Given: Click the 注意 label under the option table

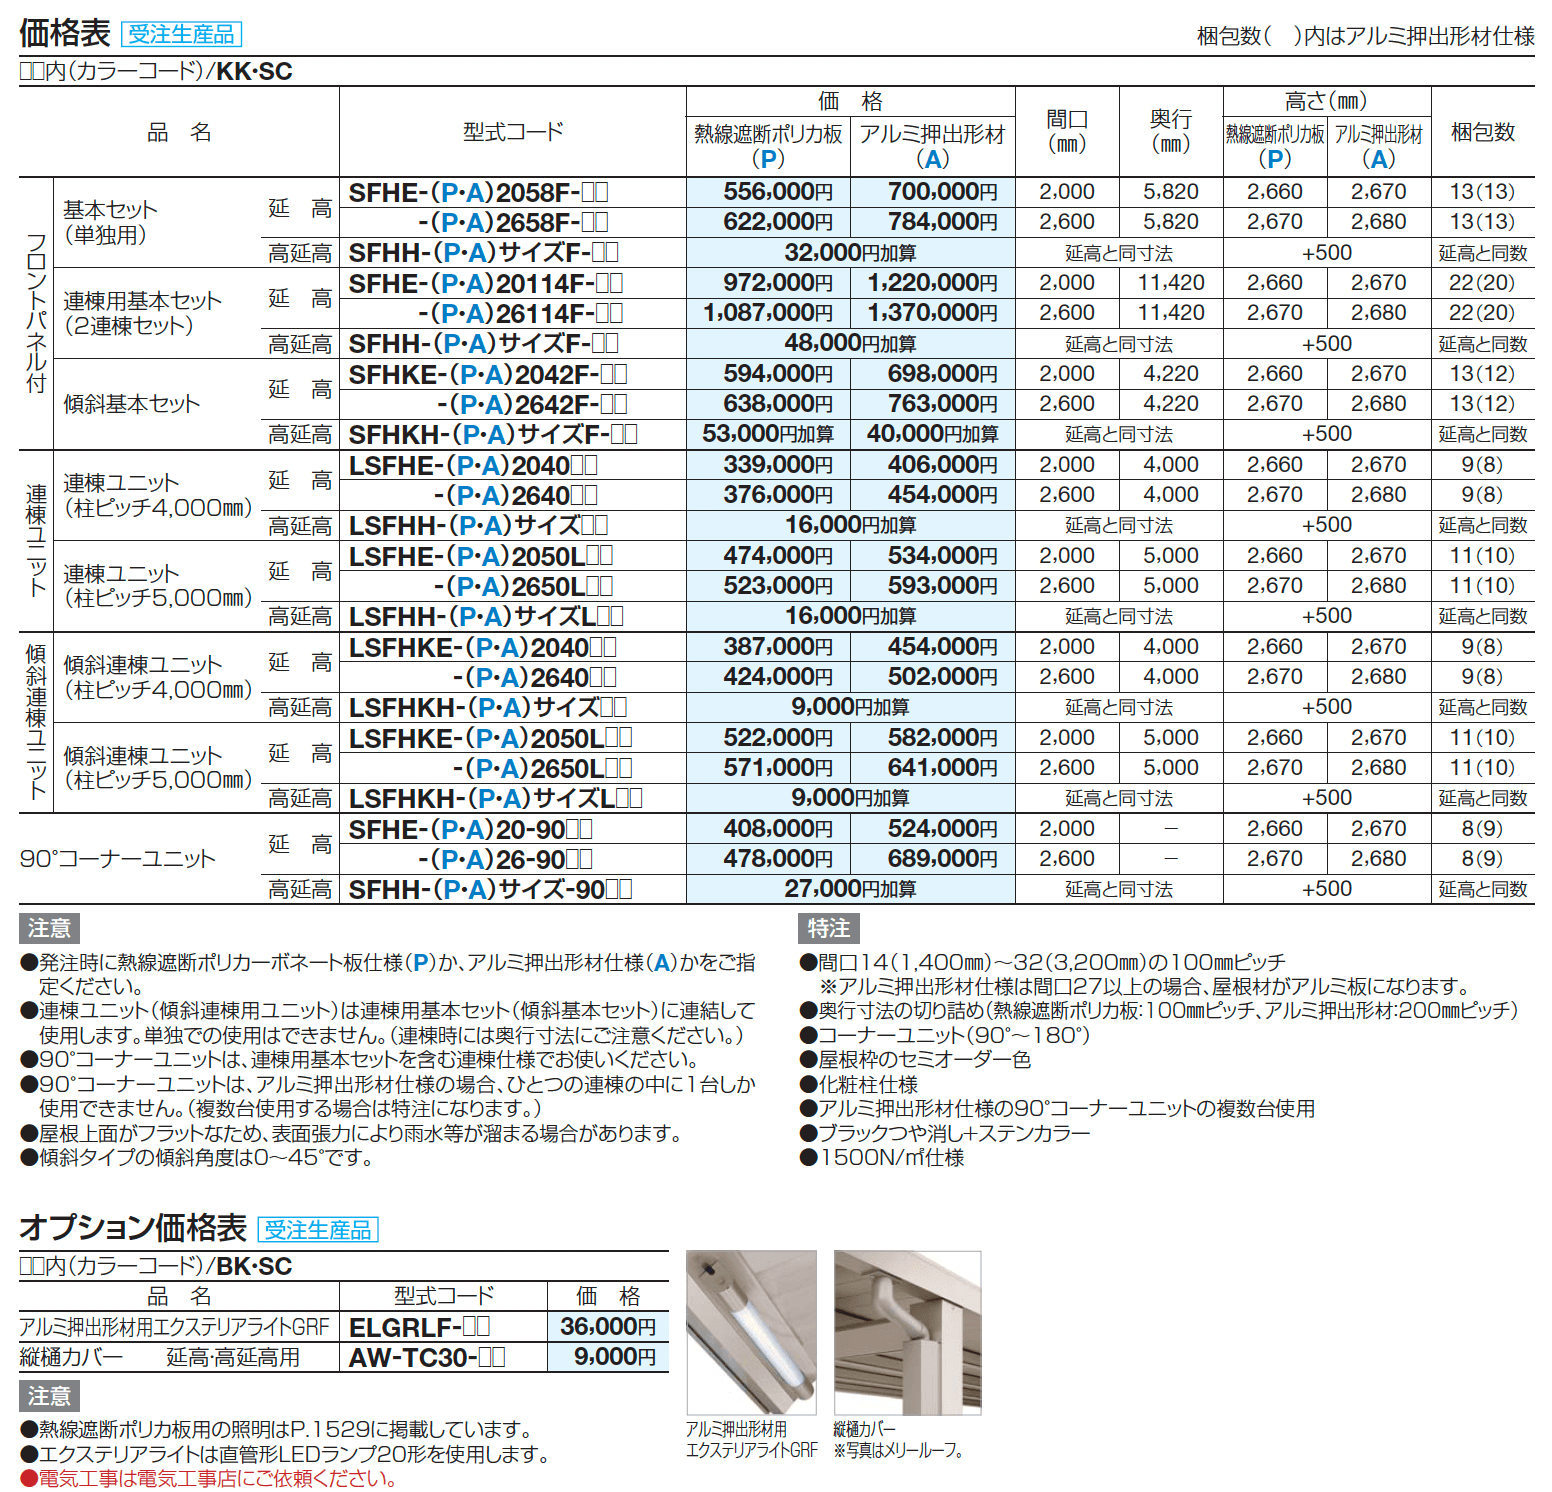Looking at the screenshot, I should click(49, 1395).
